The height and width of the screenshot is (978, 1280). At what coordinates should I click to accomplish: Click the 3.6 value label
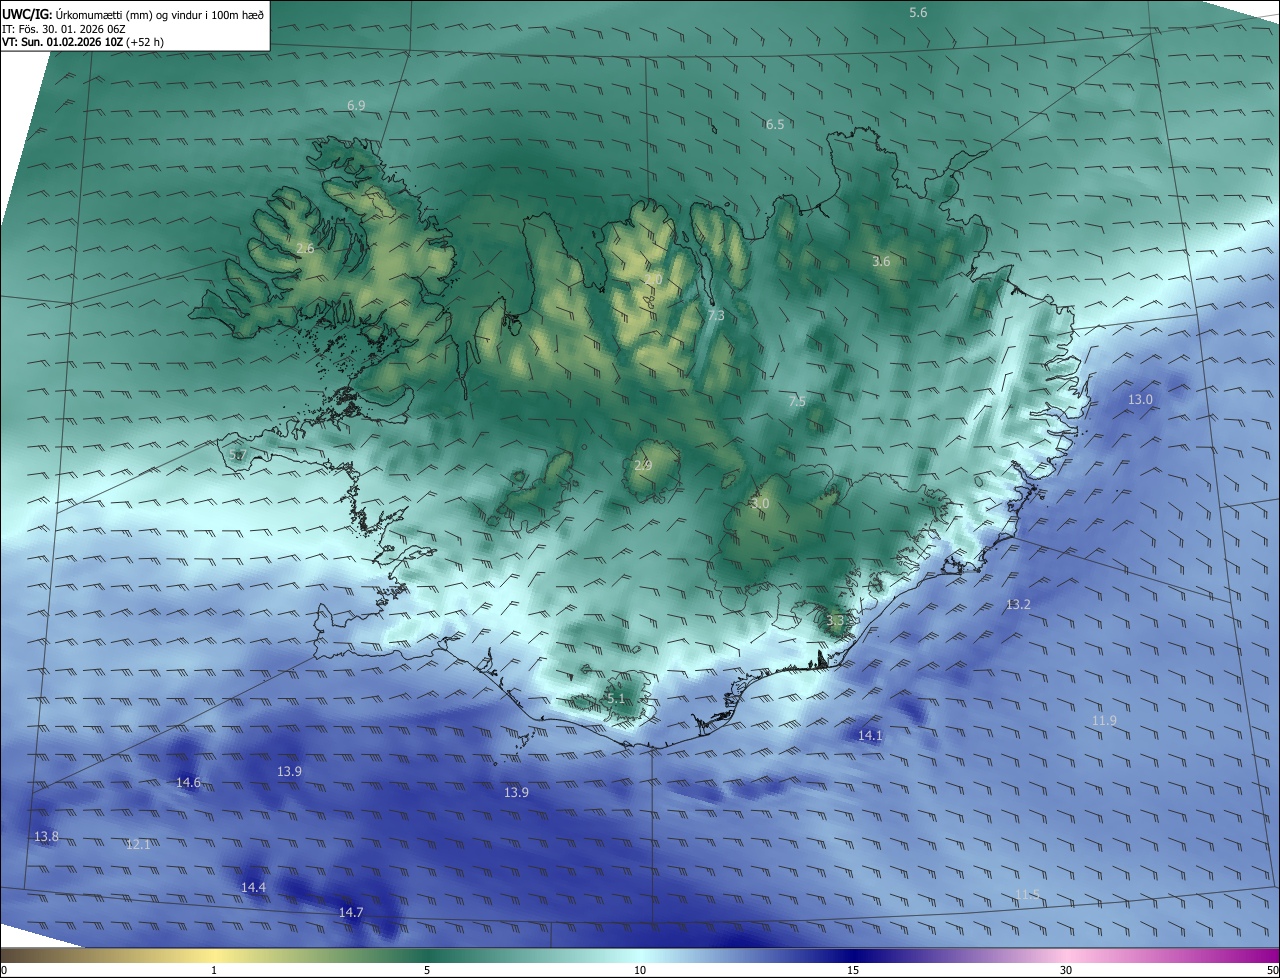point(881,261)
